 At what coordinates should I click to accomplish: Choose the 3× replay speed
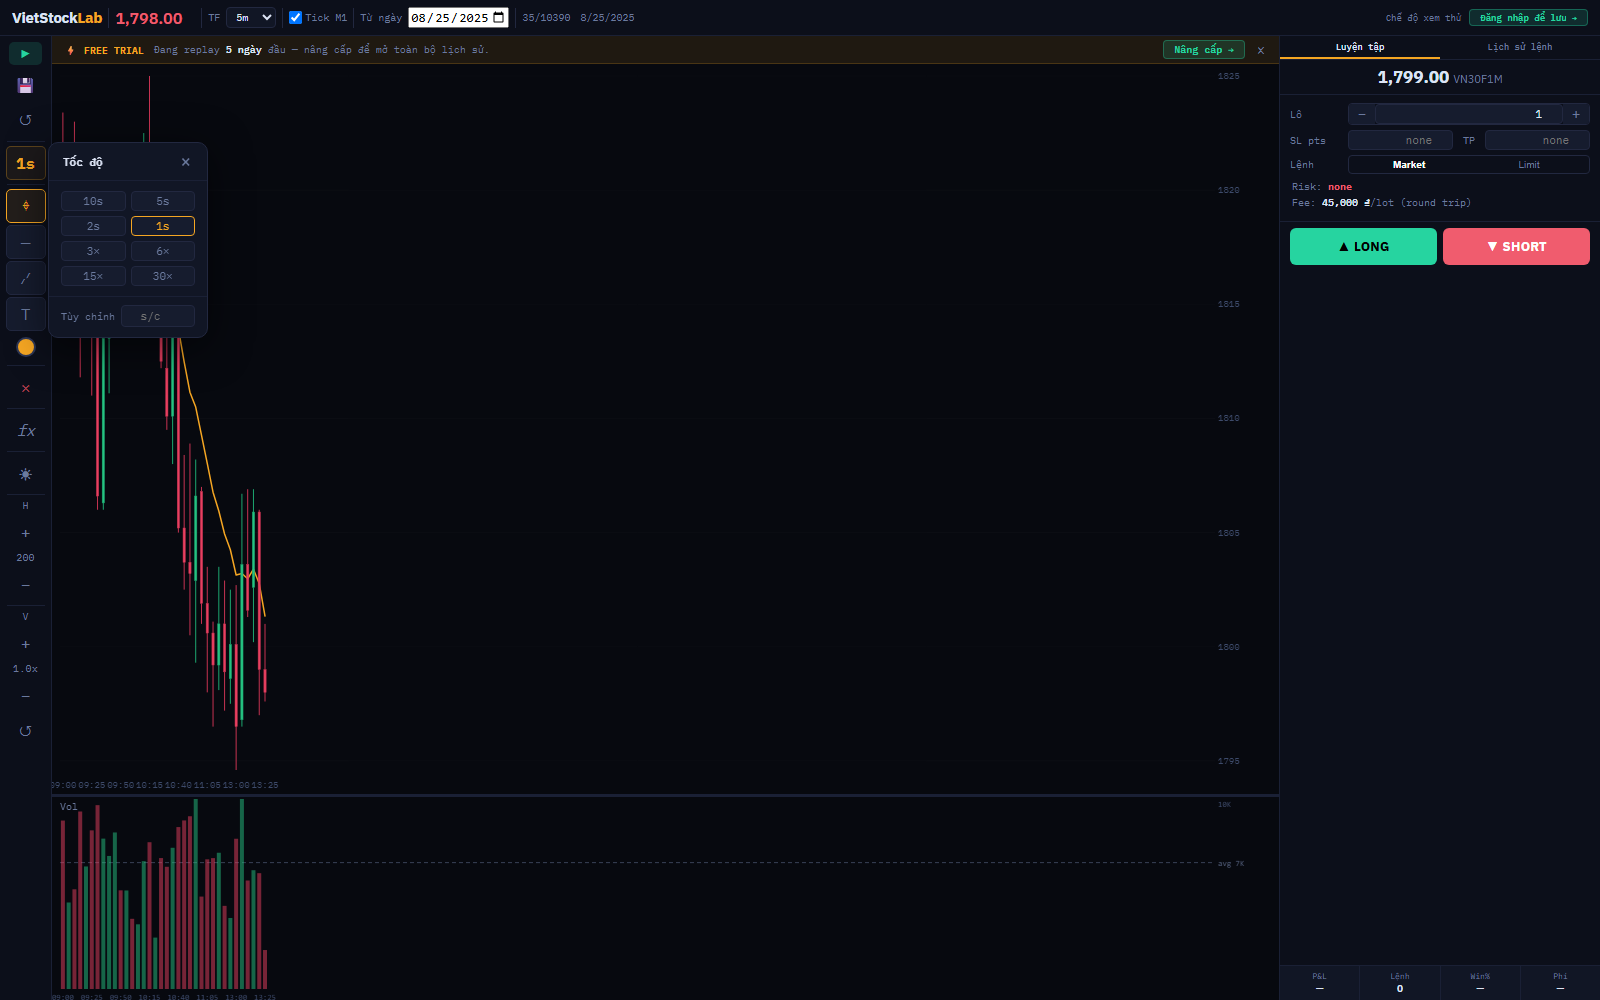point(93,251)
